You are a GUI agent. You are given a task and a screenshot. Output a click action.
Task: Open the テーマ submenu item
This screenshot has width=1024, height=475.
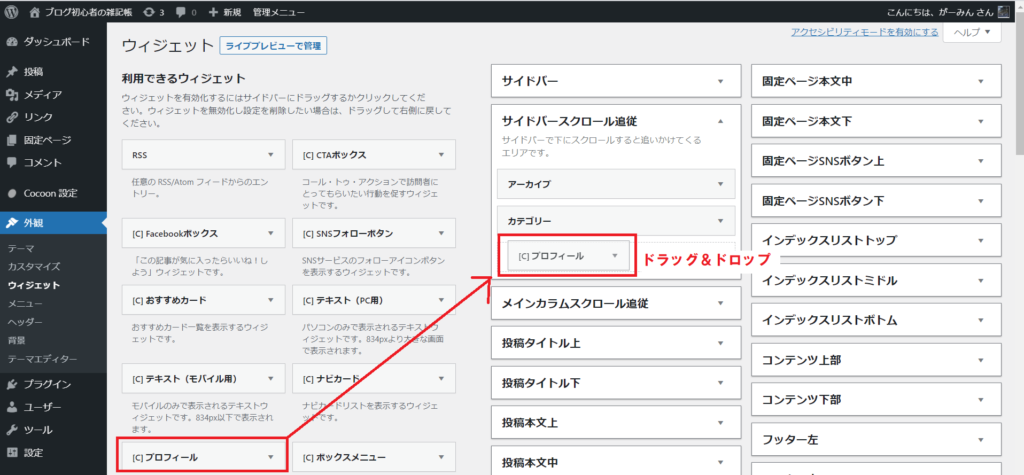tap(21, 248)
